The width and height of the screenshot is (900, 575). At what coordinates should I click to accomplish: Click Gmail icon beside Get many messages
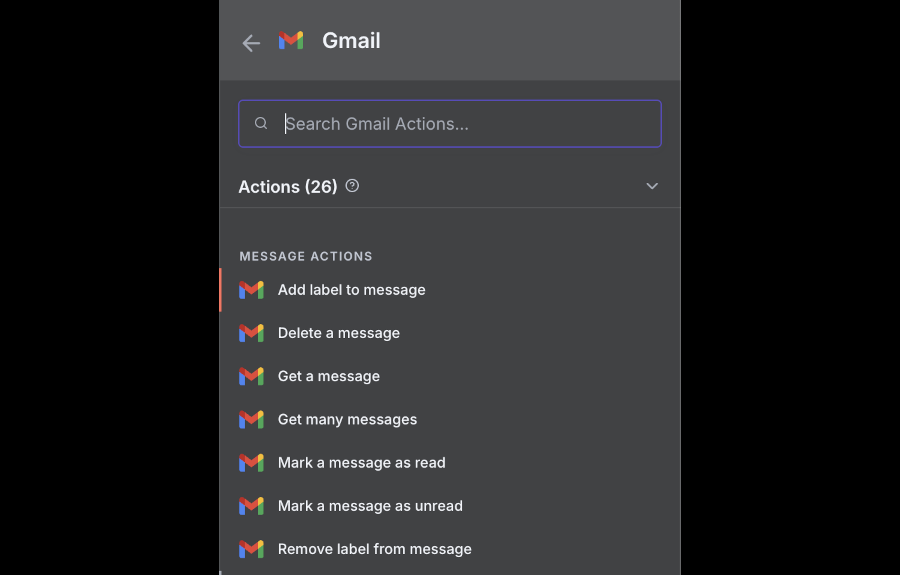click(251, 419)
